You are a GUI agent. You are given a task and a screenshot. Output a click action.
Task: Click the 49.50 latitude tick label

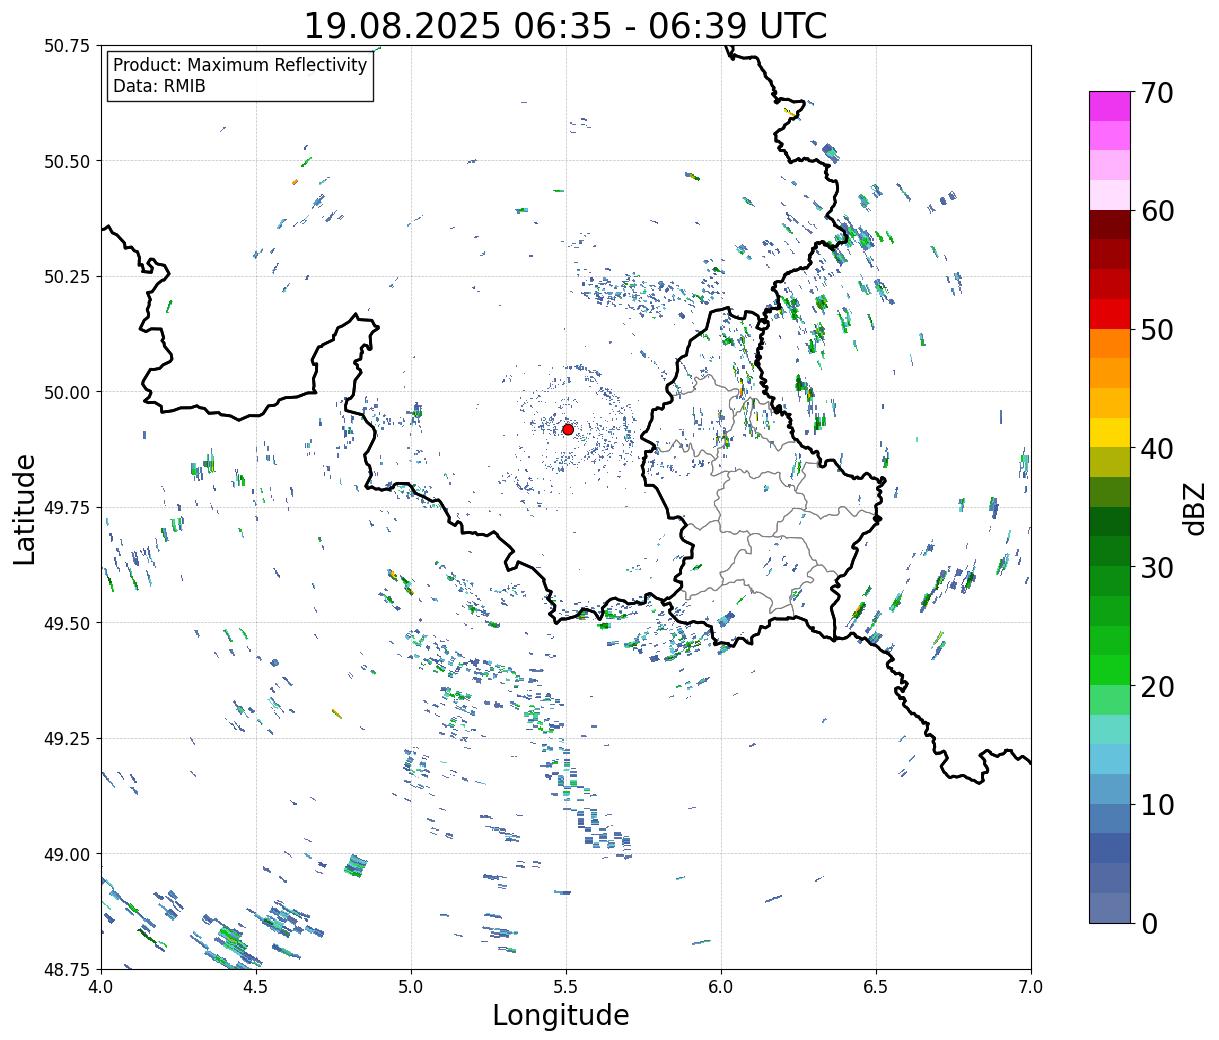(x=67, y=623)
